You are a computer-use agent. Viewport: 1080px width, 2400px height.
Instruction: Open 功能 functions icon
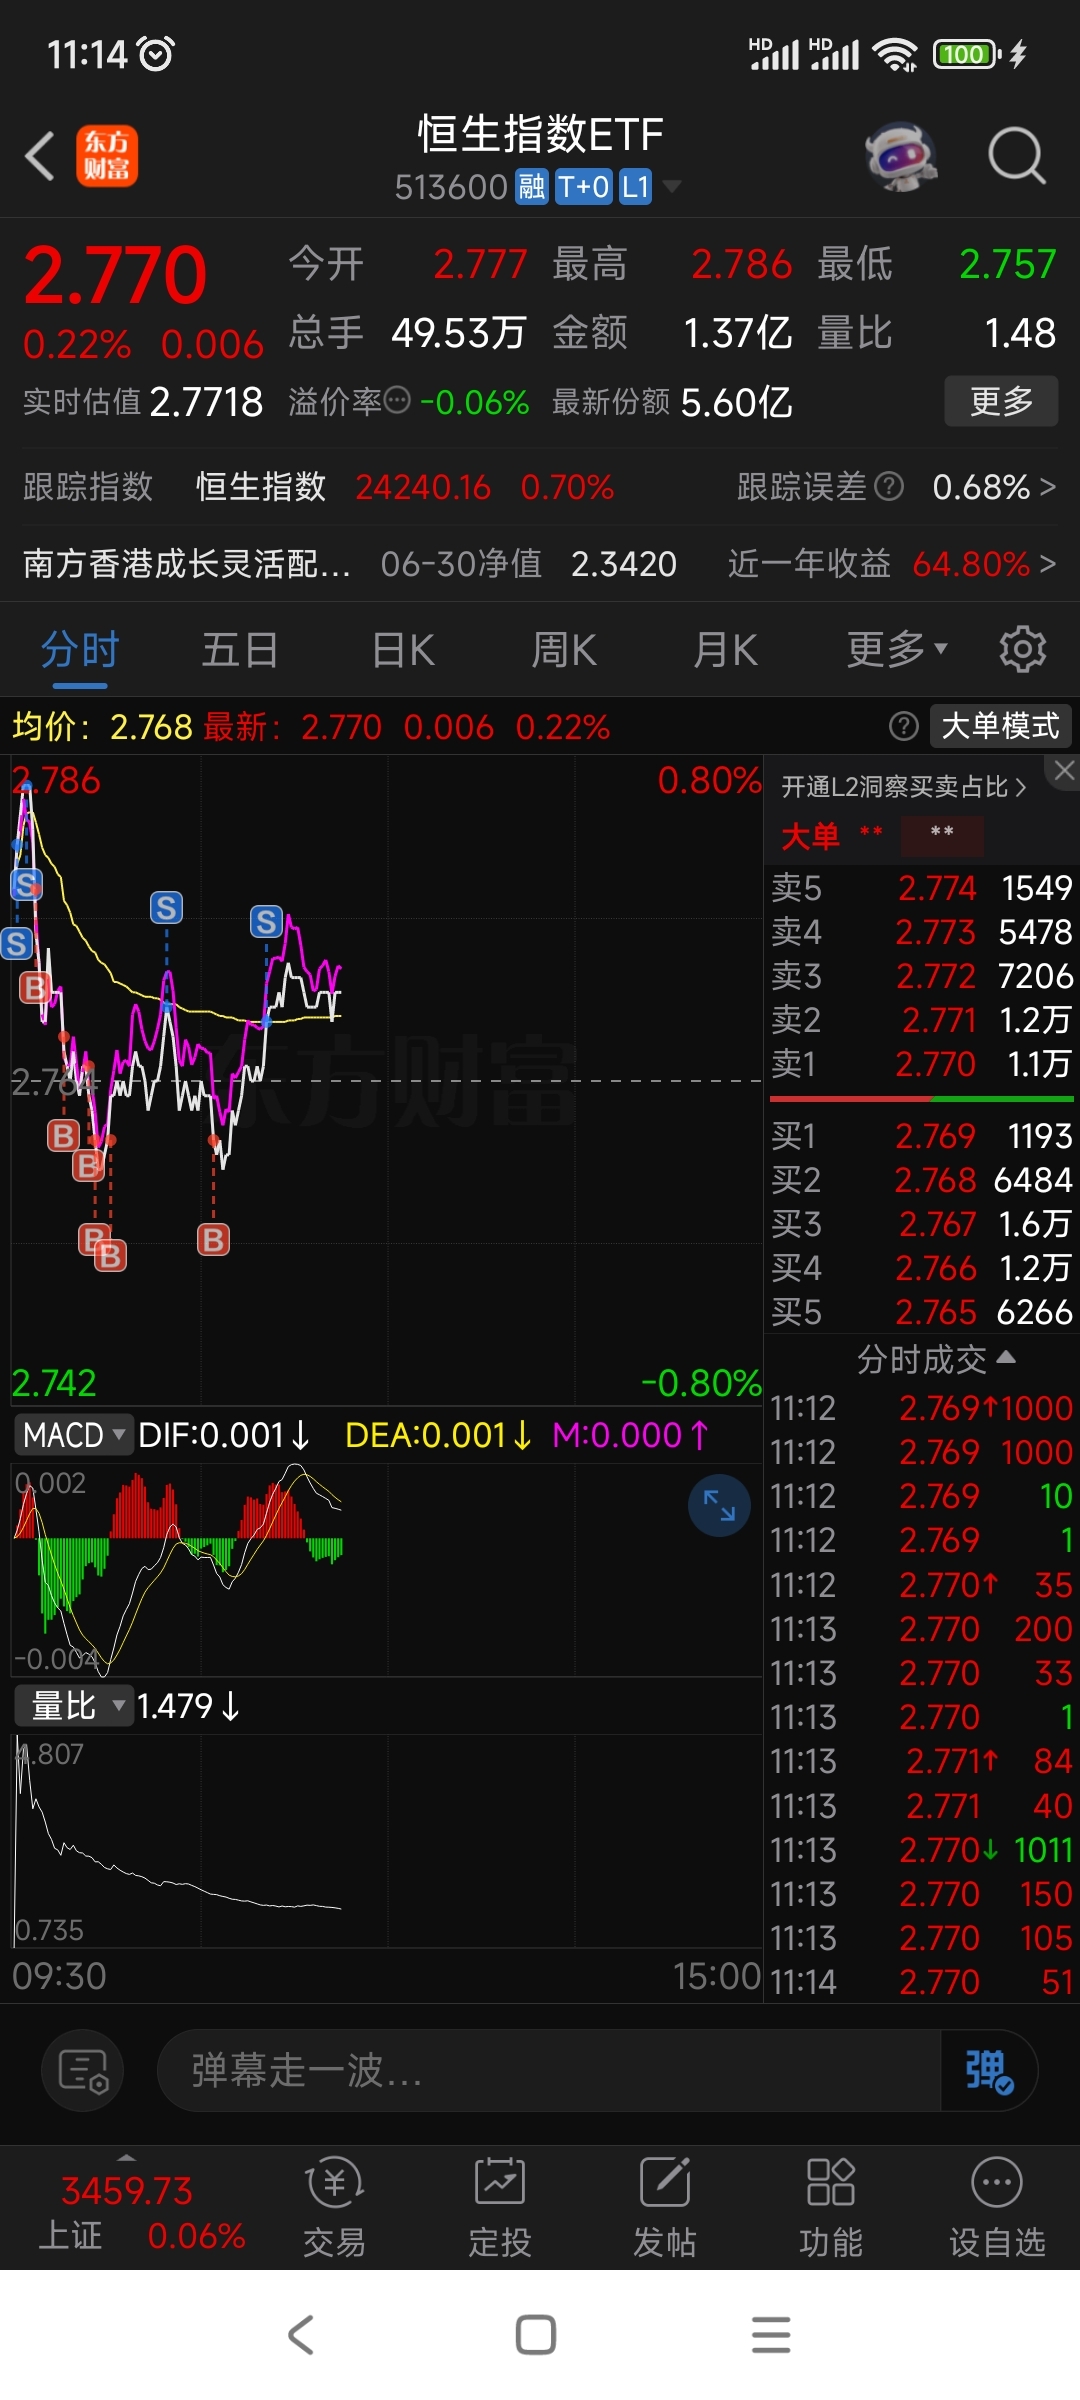[830, 2206]
